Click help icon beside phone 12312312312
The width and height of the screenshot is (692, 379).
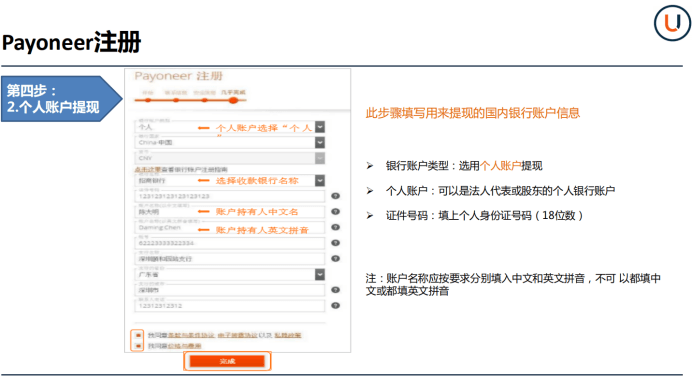[x=335, y=305]
